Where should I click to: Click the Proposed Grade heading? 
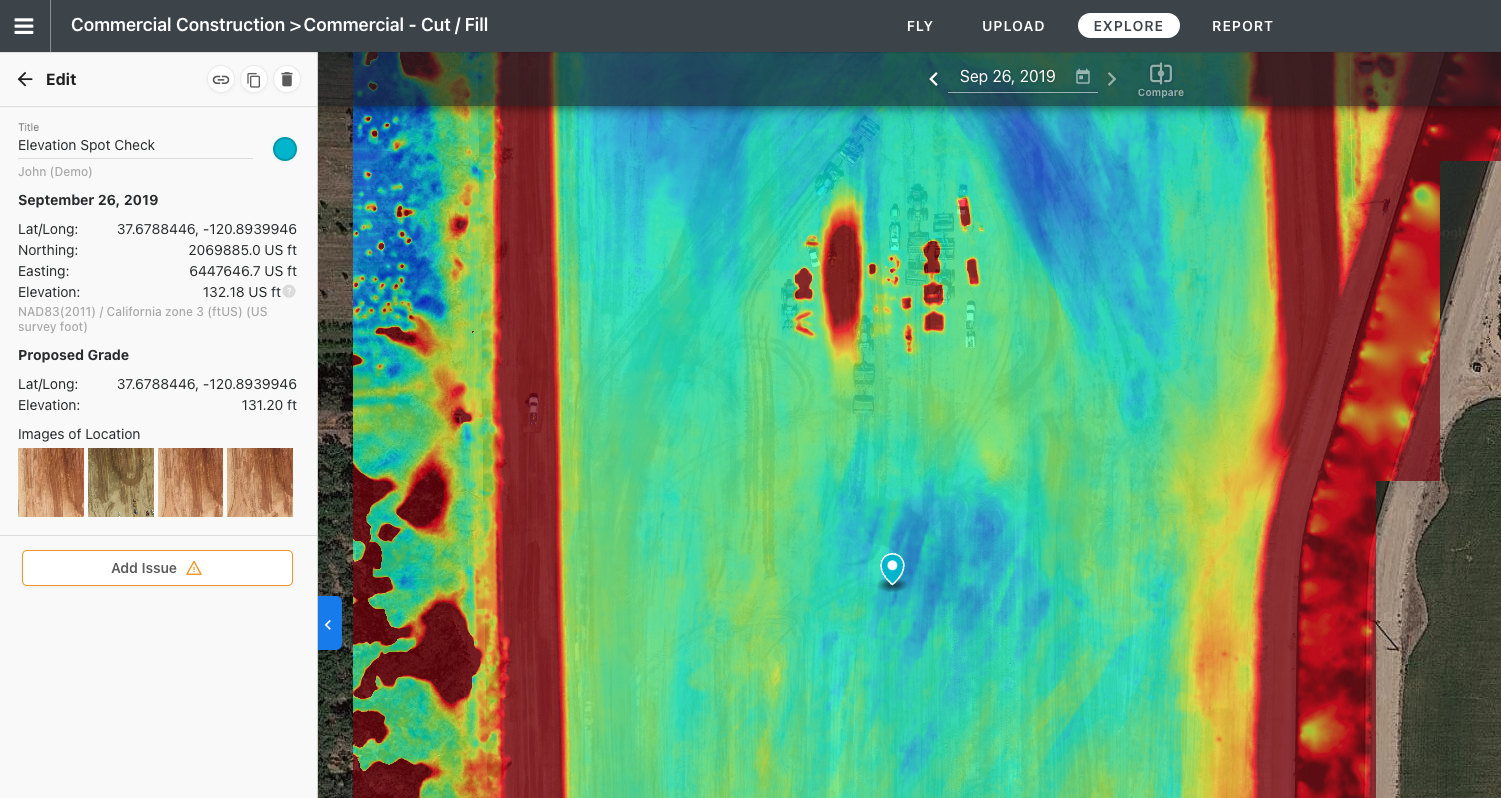pos(73,355)
